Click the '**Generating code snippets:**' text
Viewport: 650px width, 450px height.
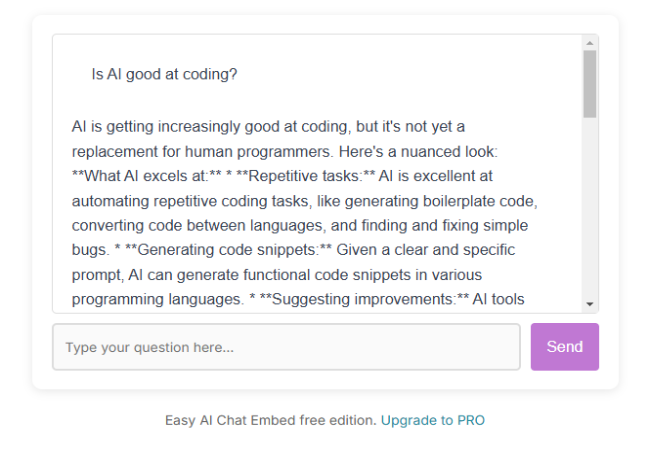228,250
